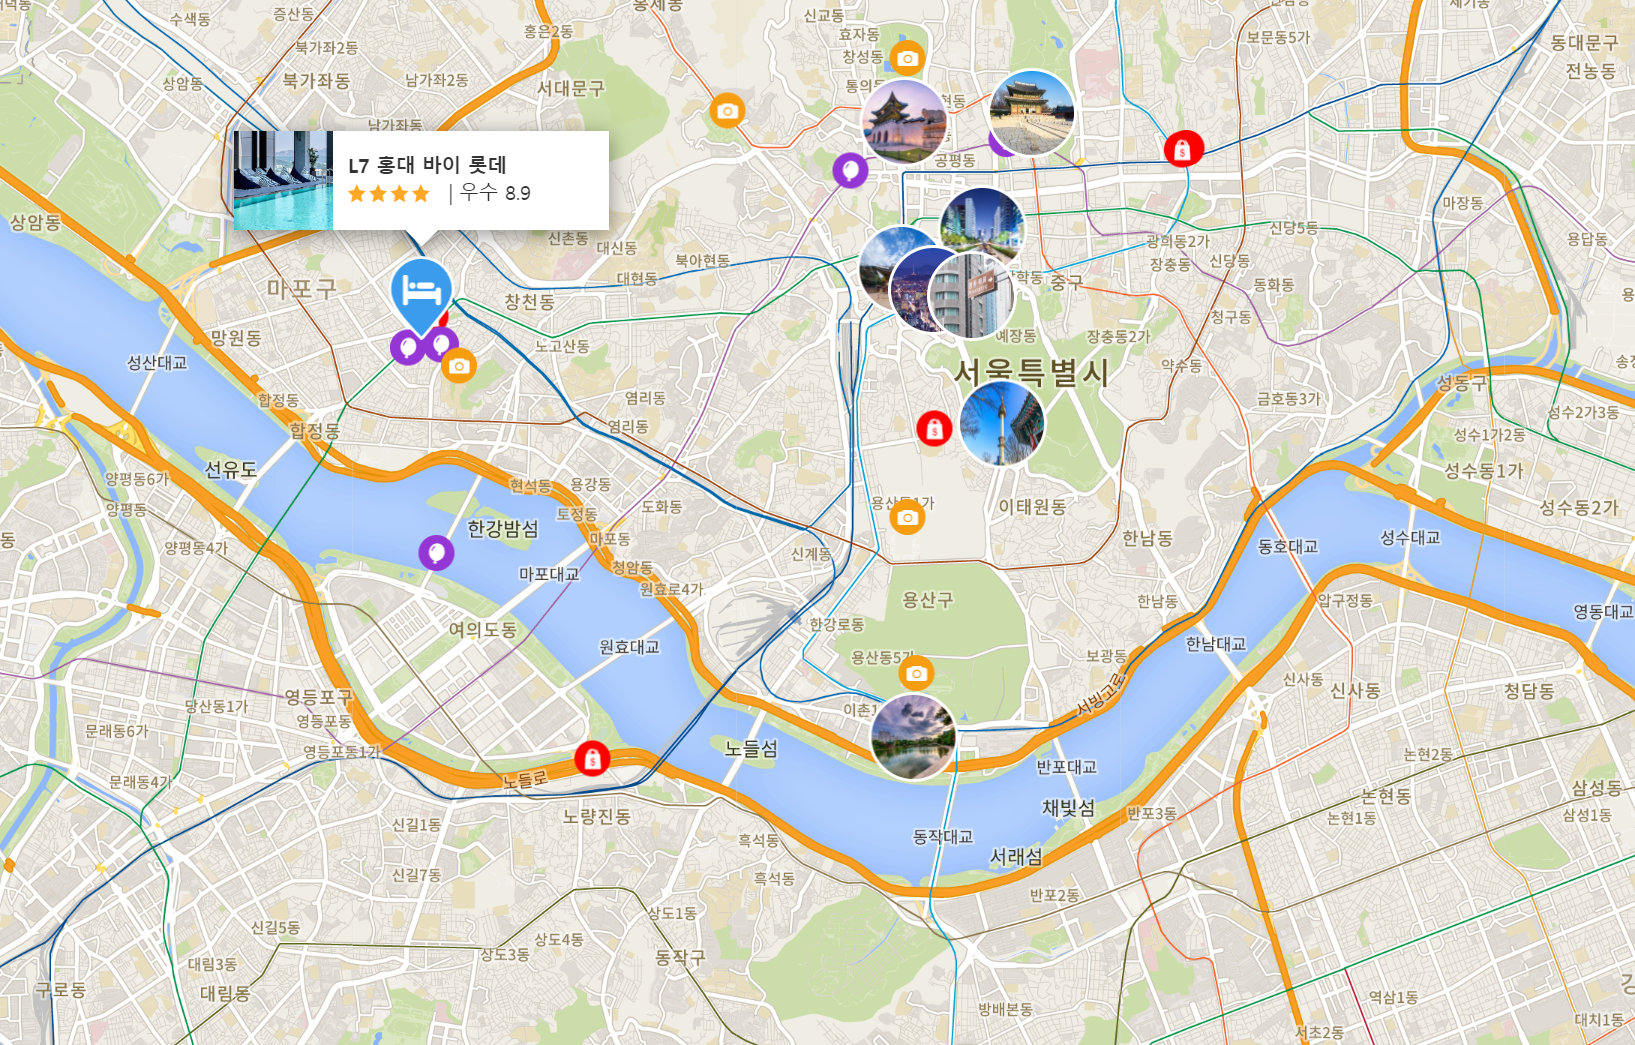Select the left purple balloon under hotel pin
Image resolution: width=1635 pixels, height=1045 pixels.
pos(407,348)
